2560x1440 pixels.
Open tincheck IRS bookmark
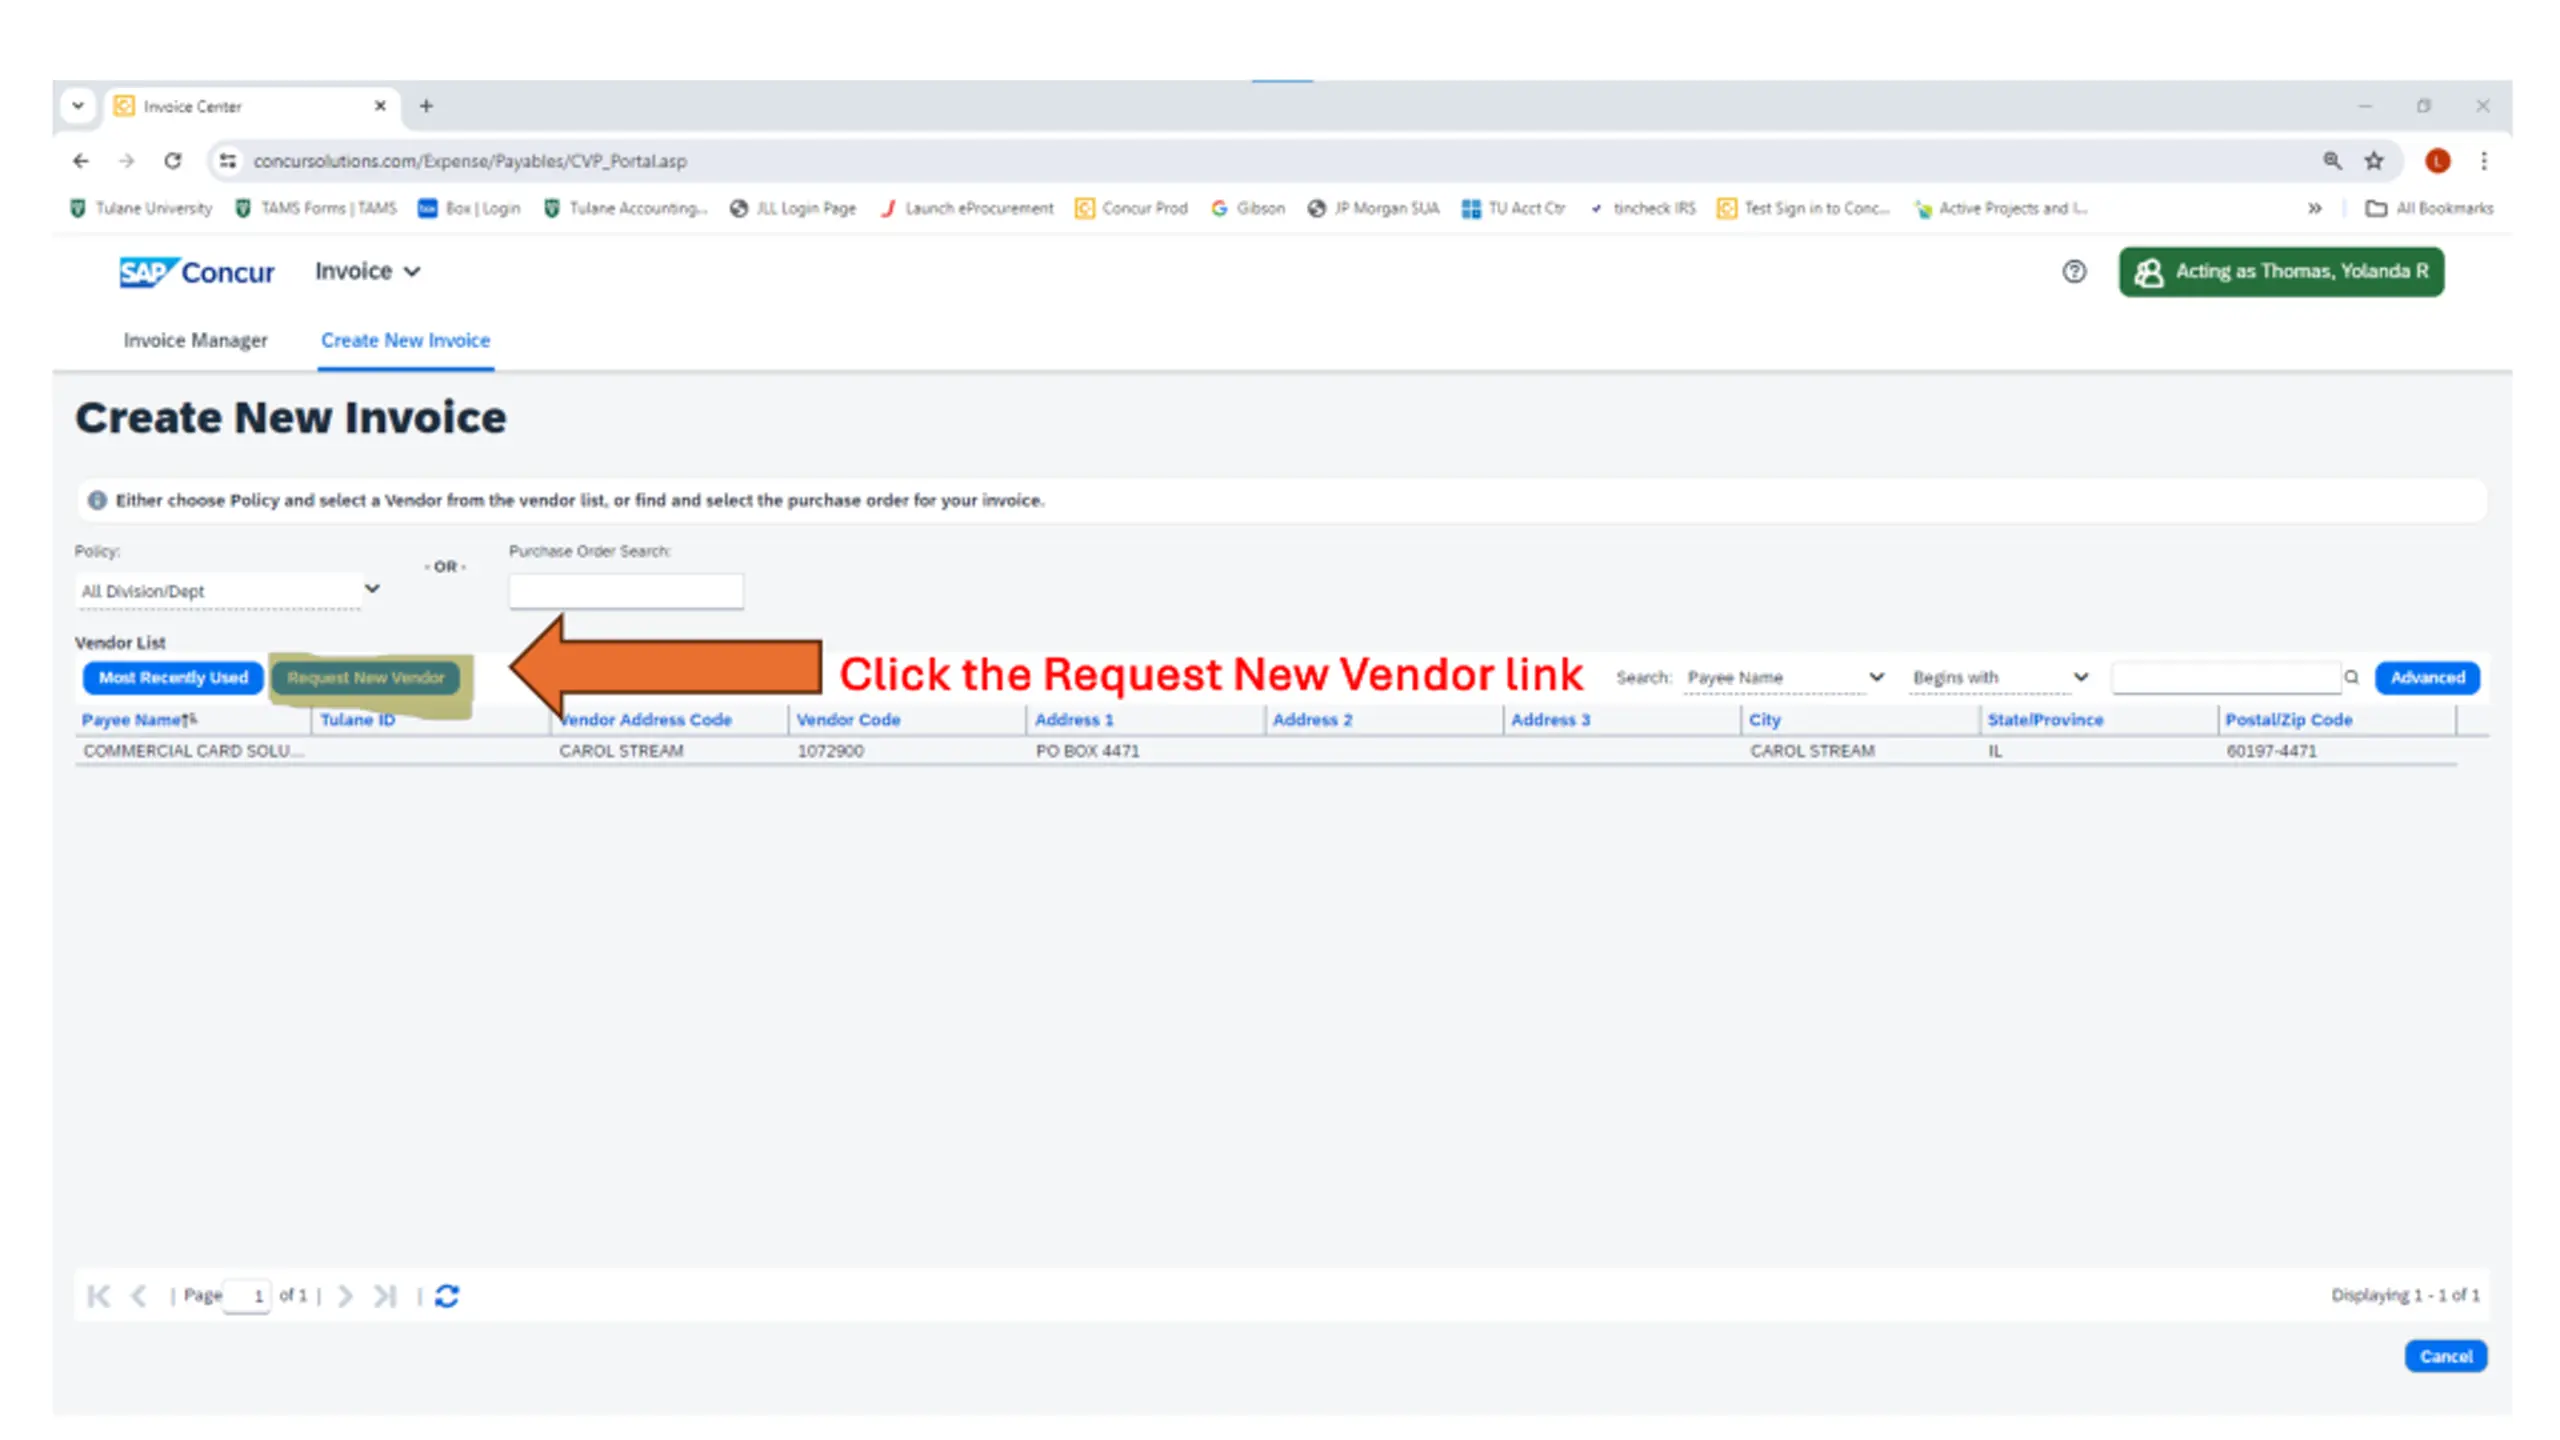[1642, 208]
